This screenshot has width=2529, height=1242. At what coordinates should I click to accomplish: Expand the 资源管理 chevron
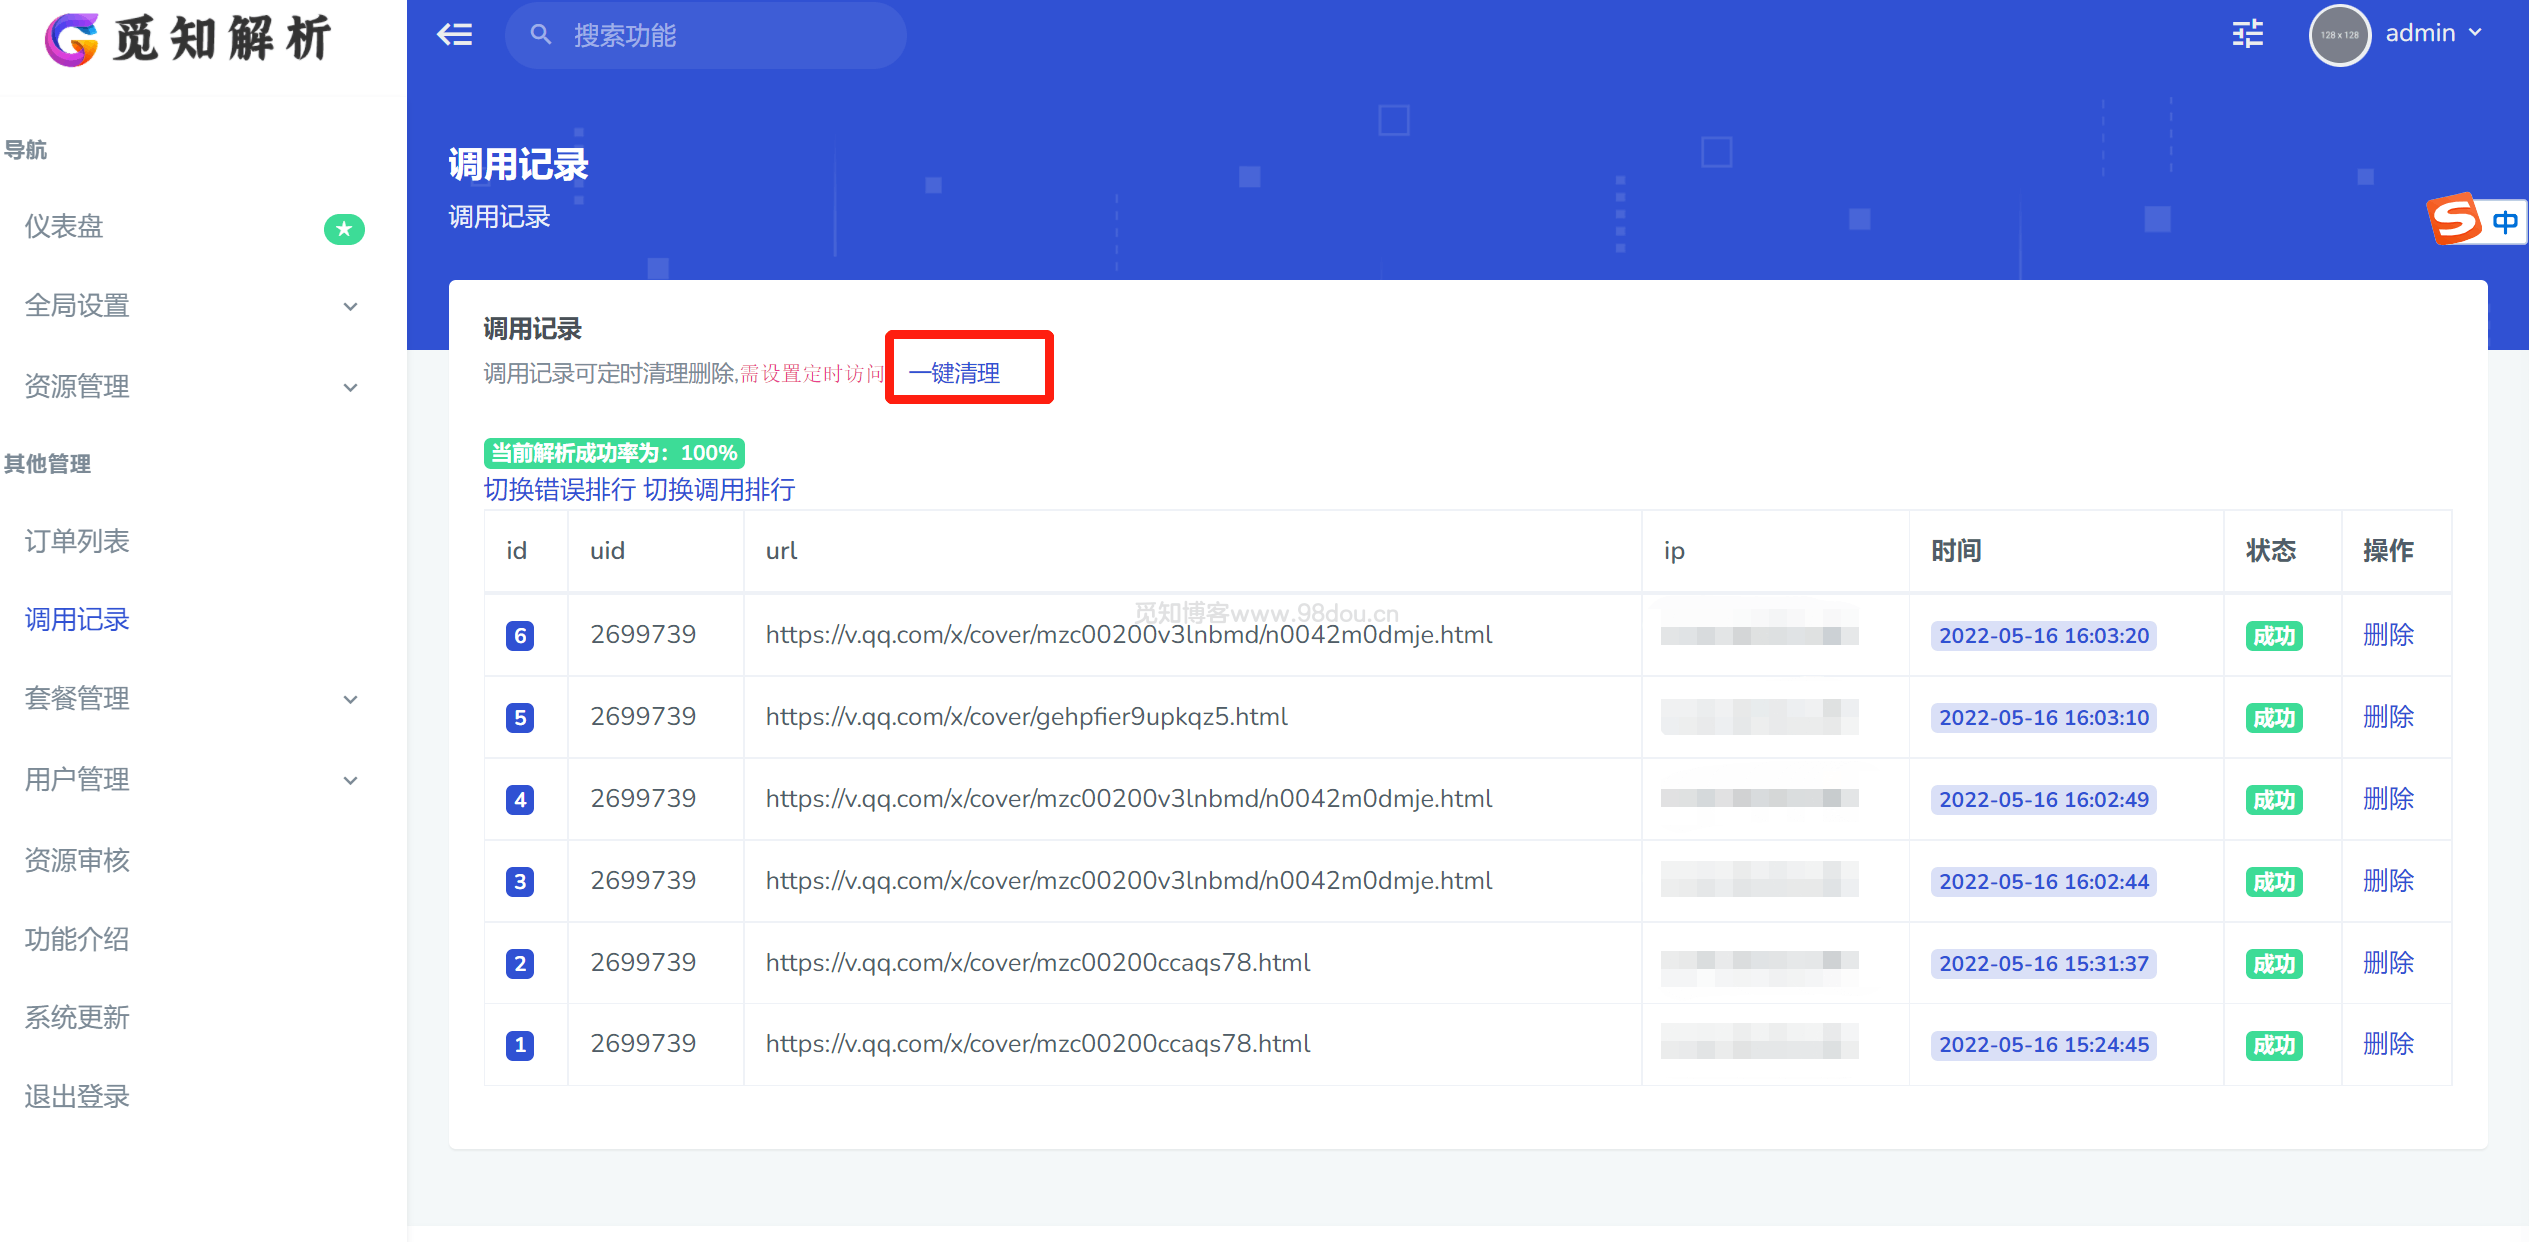point(350,387)
